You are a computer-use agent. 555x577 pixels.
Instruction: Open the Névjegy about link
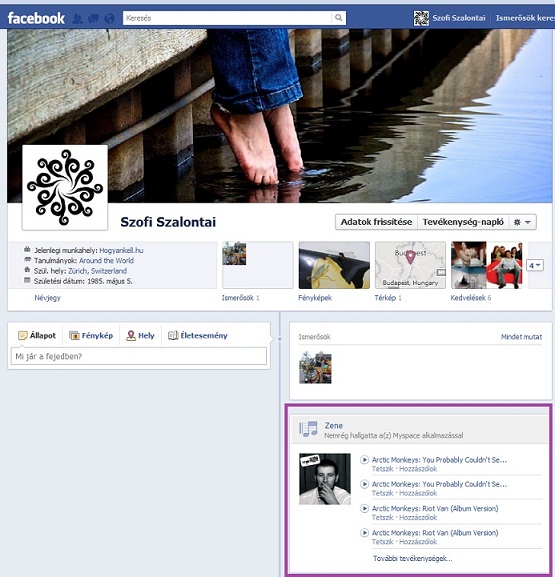click(x=47, y=298)
